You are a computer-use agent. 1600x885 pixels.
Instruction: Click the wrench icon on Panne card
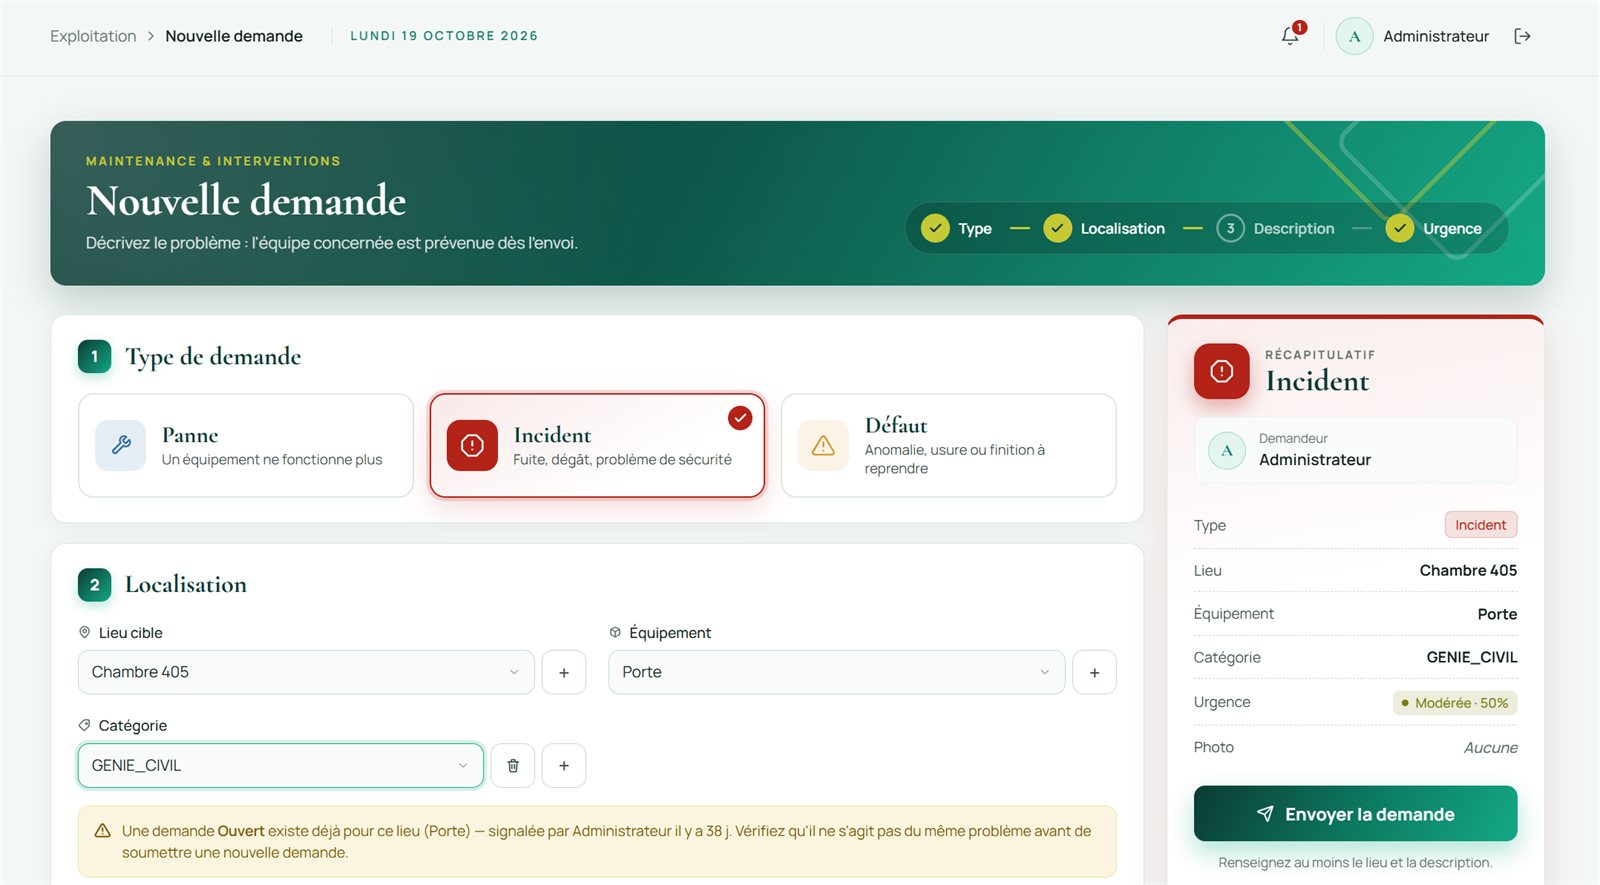click(x=121, y=445)
